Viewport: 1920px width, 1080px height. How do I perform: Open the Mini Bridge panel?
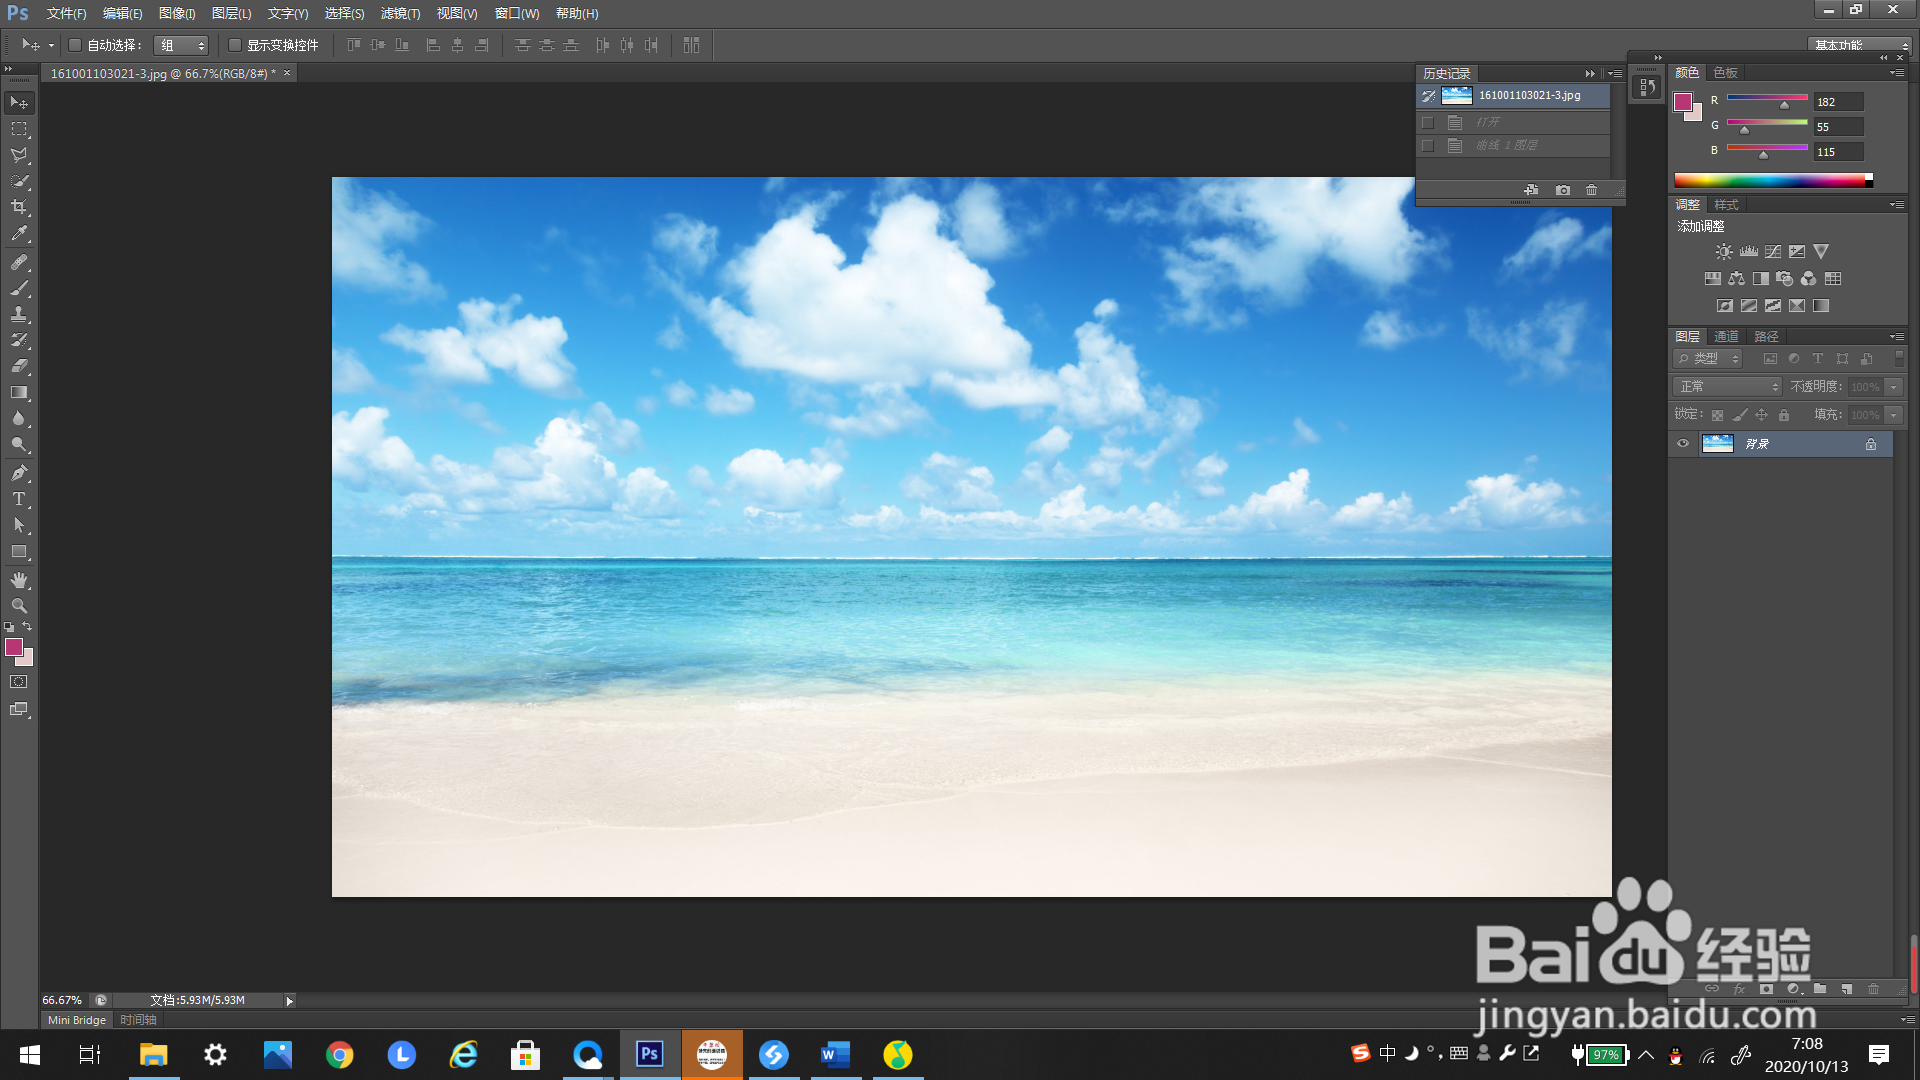coord(77,1020)
